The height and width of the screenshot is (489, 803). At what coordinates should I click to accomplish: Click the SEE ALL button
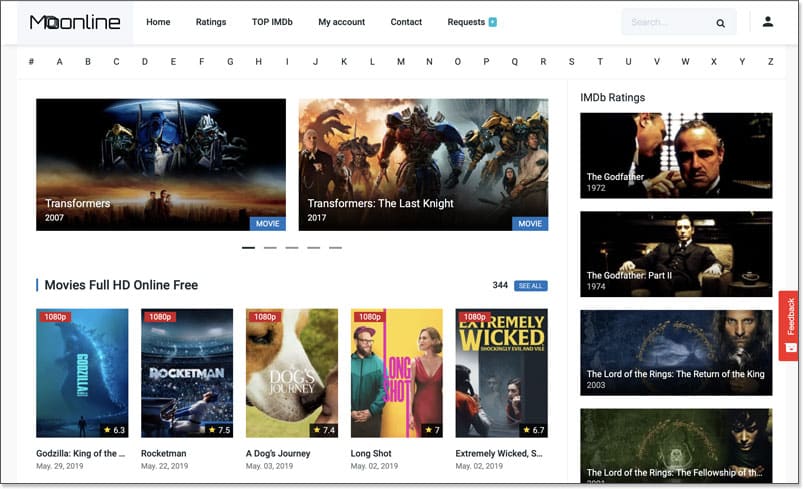click(x=531, y=286)
